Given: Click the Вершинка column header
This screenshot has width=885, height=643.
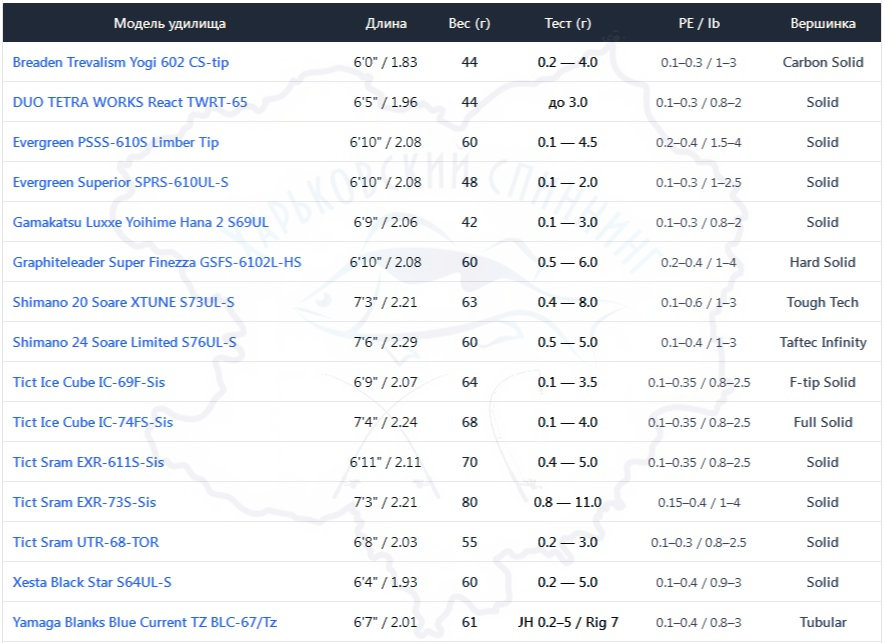Looking at the screenshot, I should [822, 22].
